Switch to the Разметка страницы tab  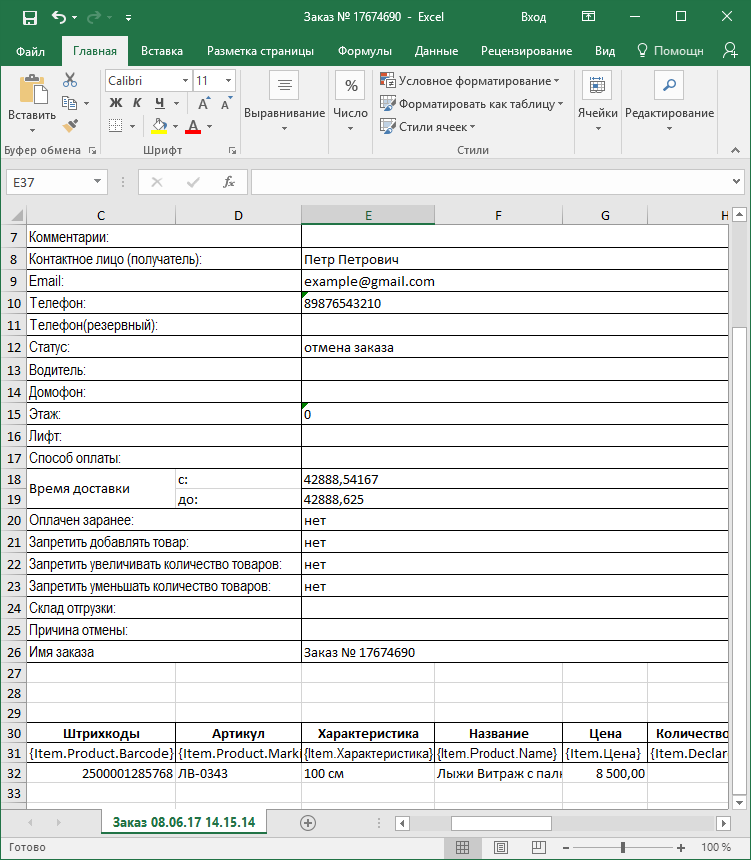tap(260, 51)
